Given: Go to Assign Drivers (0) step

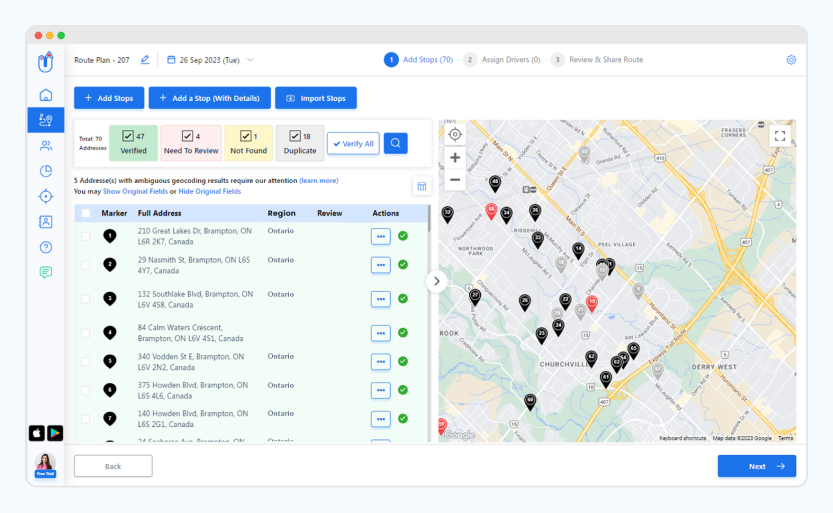Looking at the screenshot, I should coord(502,59).
